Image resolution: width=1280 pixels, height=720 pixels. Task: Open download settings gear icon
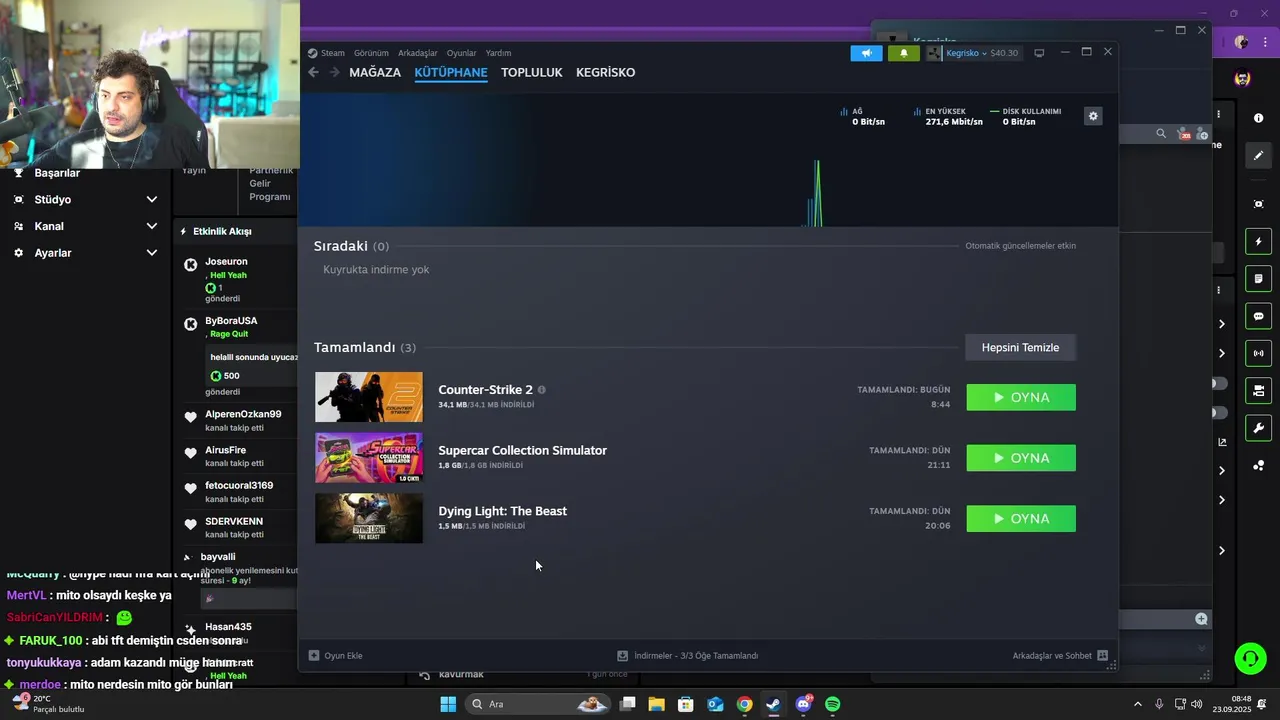point(1093,116)
